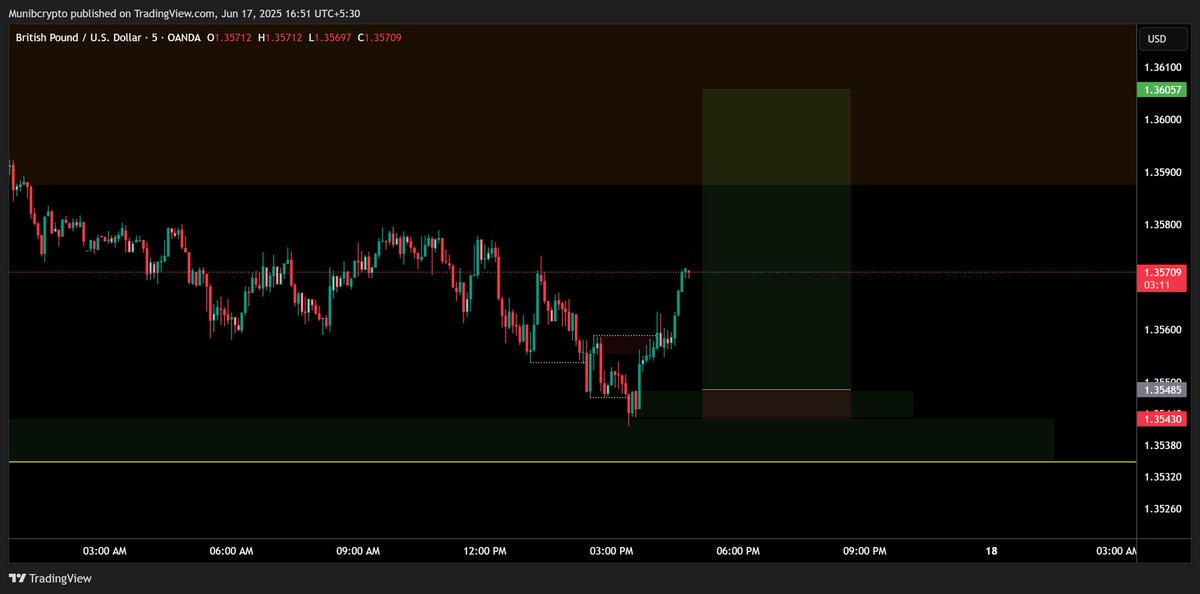This screenshot has height=594, width=1200.
Task: Select the green 1.36057 take-profit price label
Action: pyautogui.click(x=1161, y=89)
